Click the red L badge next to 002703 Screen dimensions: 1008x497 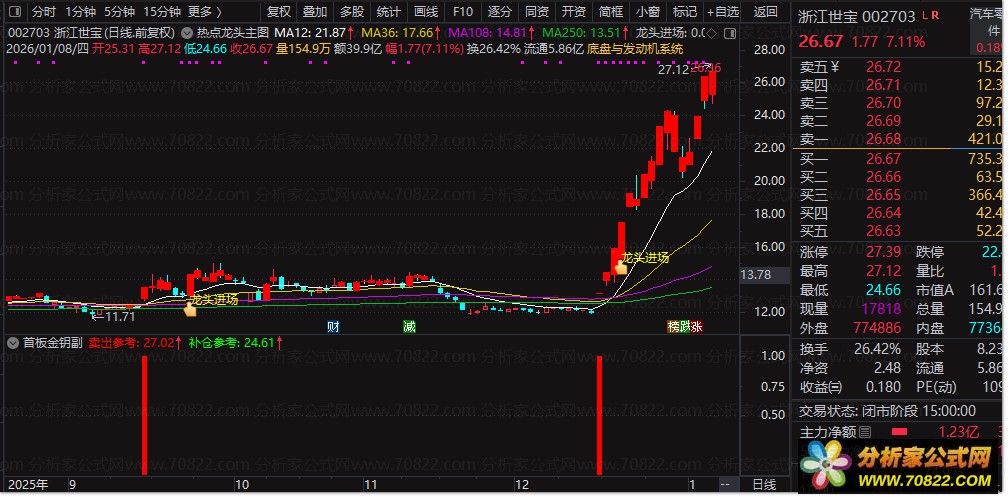click(924, 15)
